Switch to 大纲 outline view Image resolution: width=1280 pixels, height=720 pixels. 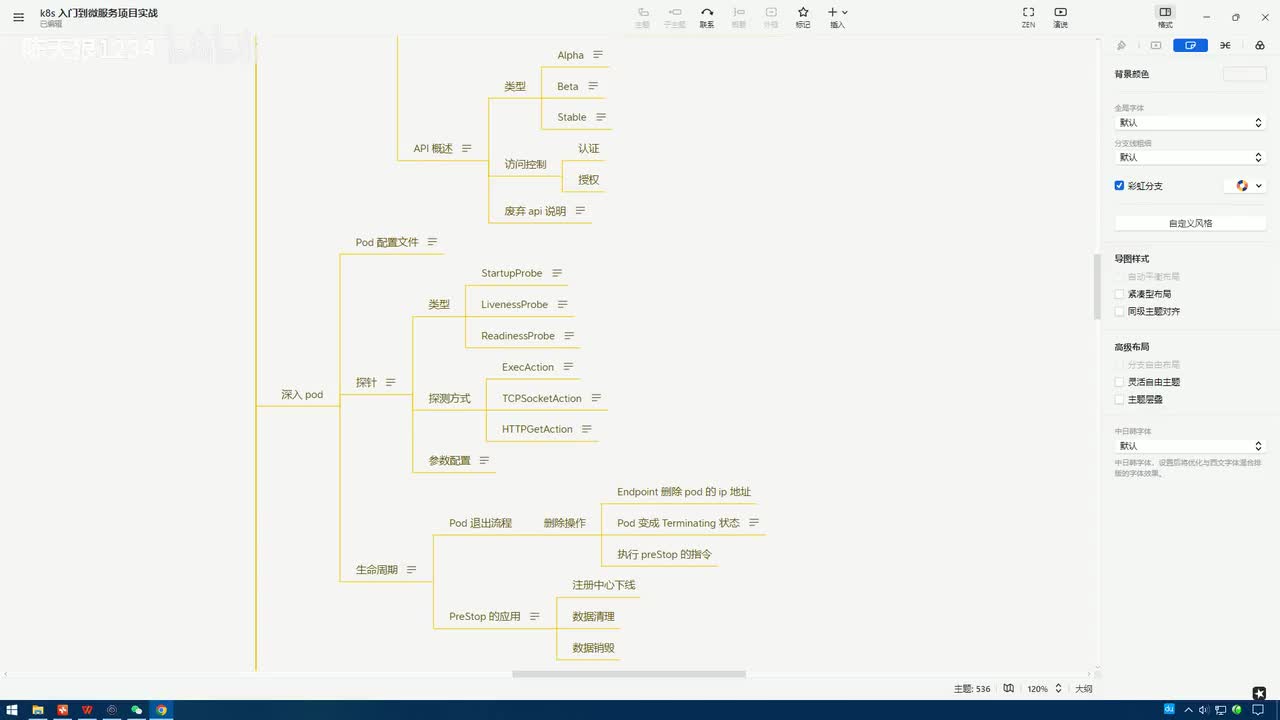click(x=1084, y=689)
